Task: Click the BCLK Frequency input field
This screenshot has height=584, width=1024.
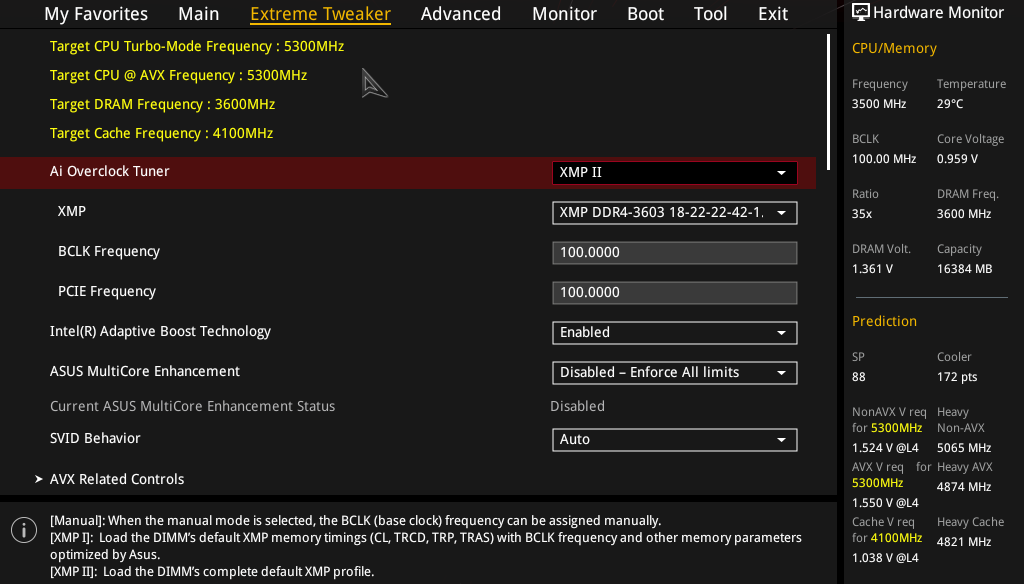Action: coord(675,253)
